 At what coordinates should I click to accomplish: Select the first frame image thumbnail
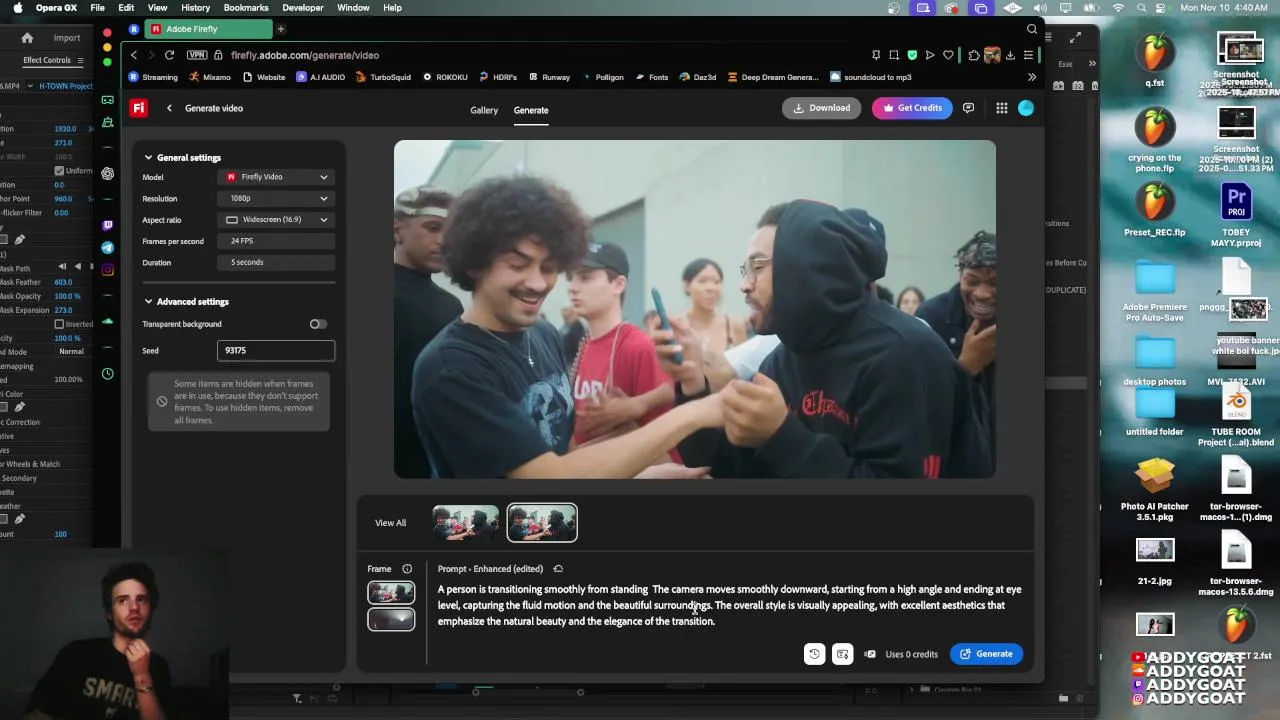391,593
